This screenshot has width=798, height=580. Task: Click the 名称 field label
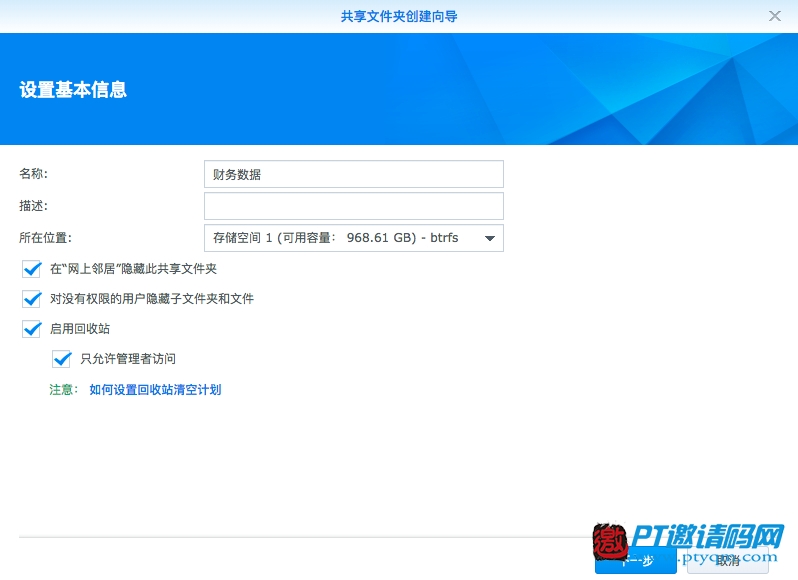tap(34, 174)
